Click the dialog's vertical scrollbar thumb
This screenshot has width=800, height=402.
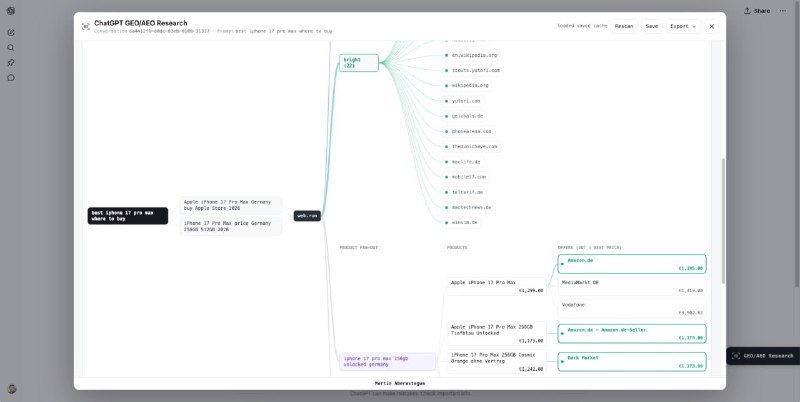pyautogui.click(x=722, y=220)
